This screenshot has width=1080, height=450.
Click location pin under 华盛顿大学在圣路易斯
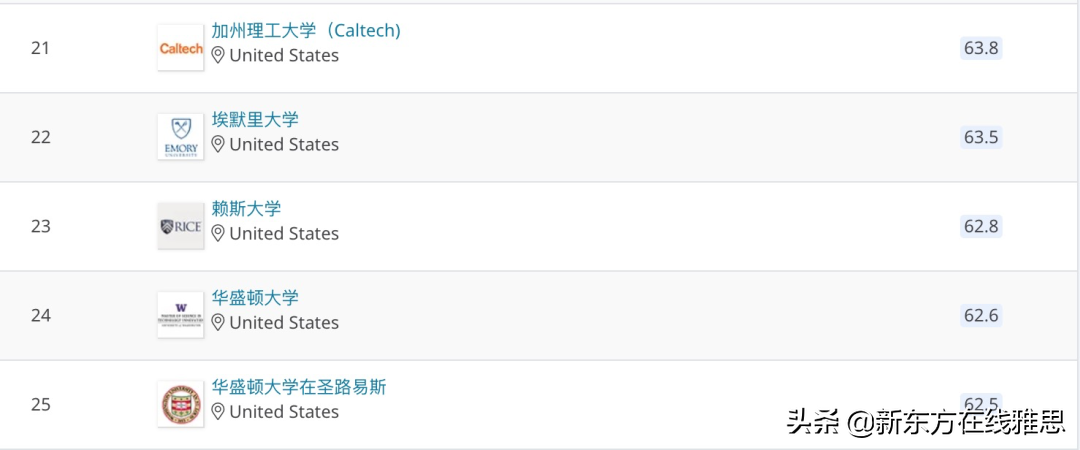click(218, 412)
